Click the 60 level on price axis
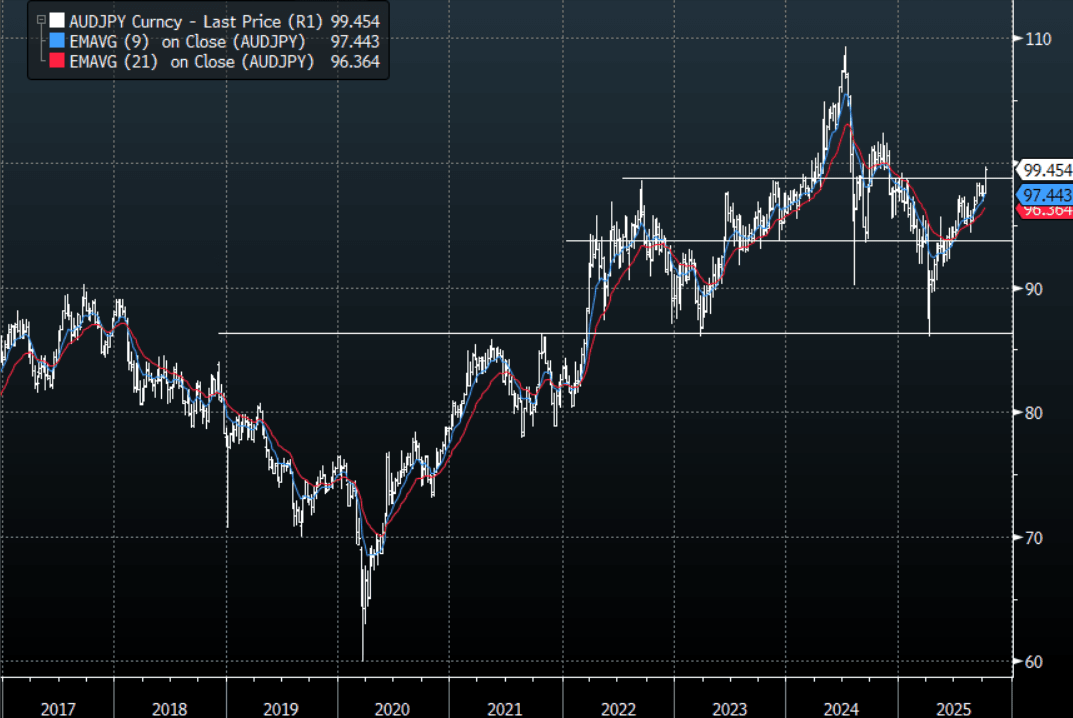This screenshot has height=718, width=1073. 1035,662
